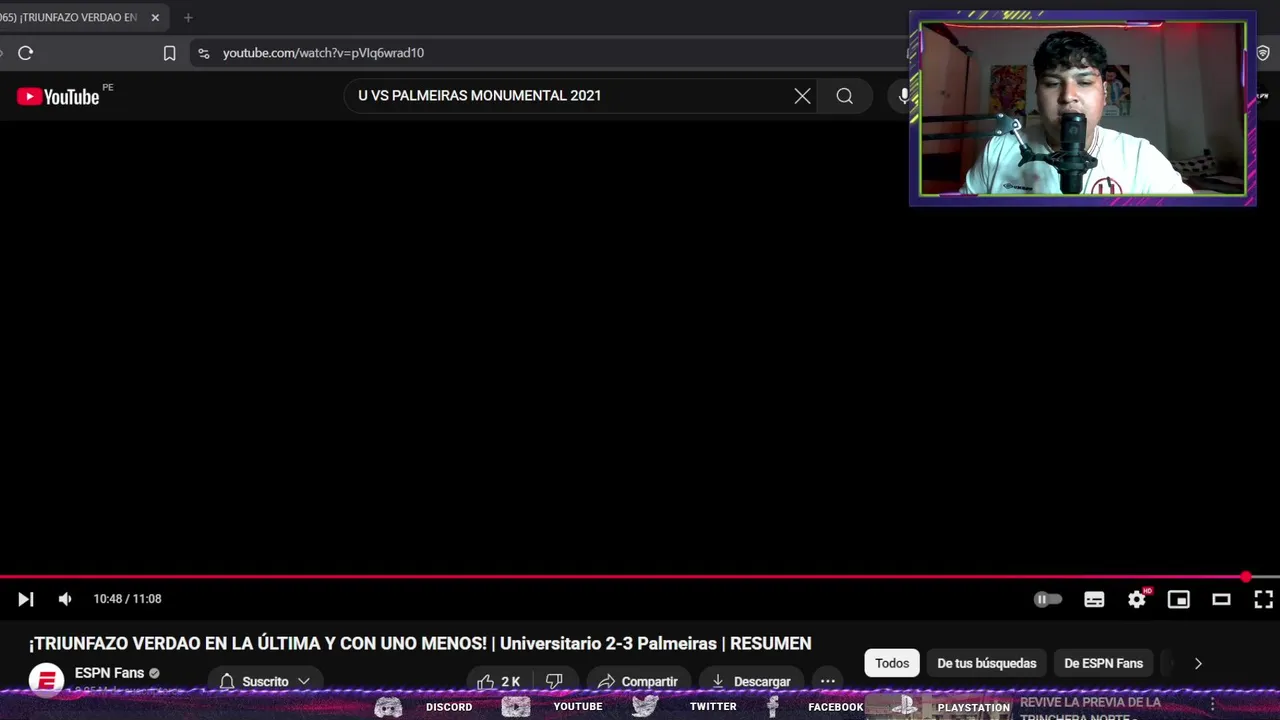Viewport: 1280px width, 720px height.
Task: Mute the video volume
Action: point(65,599)
